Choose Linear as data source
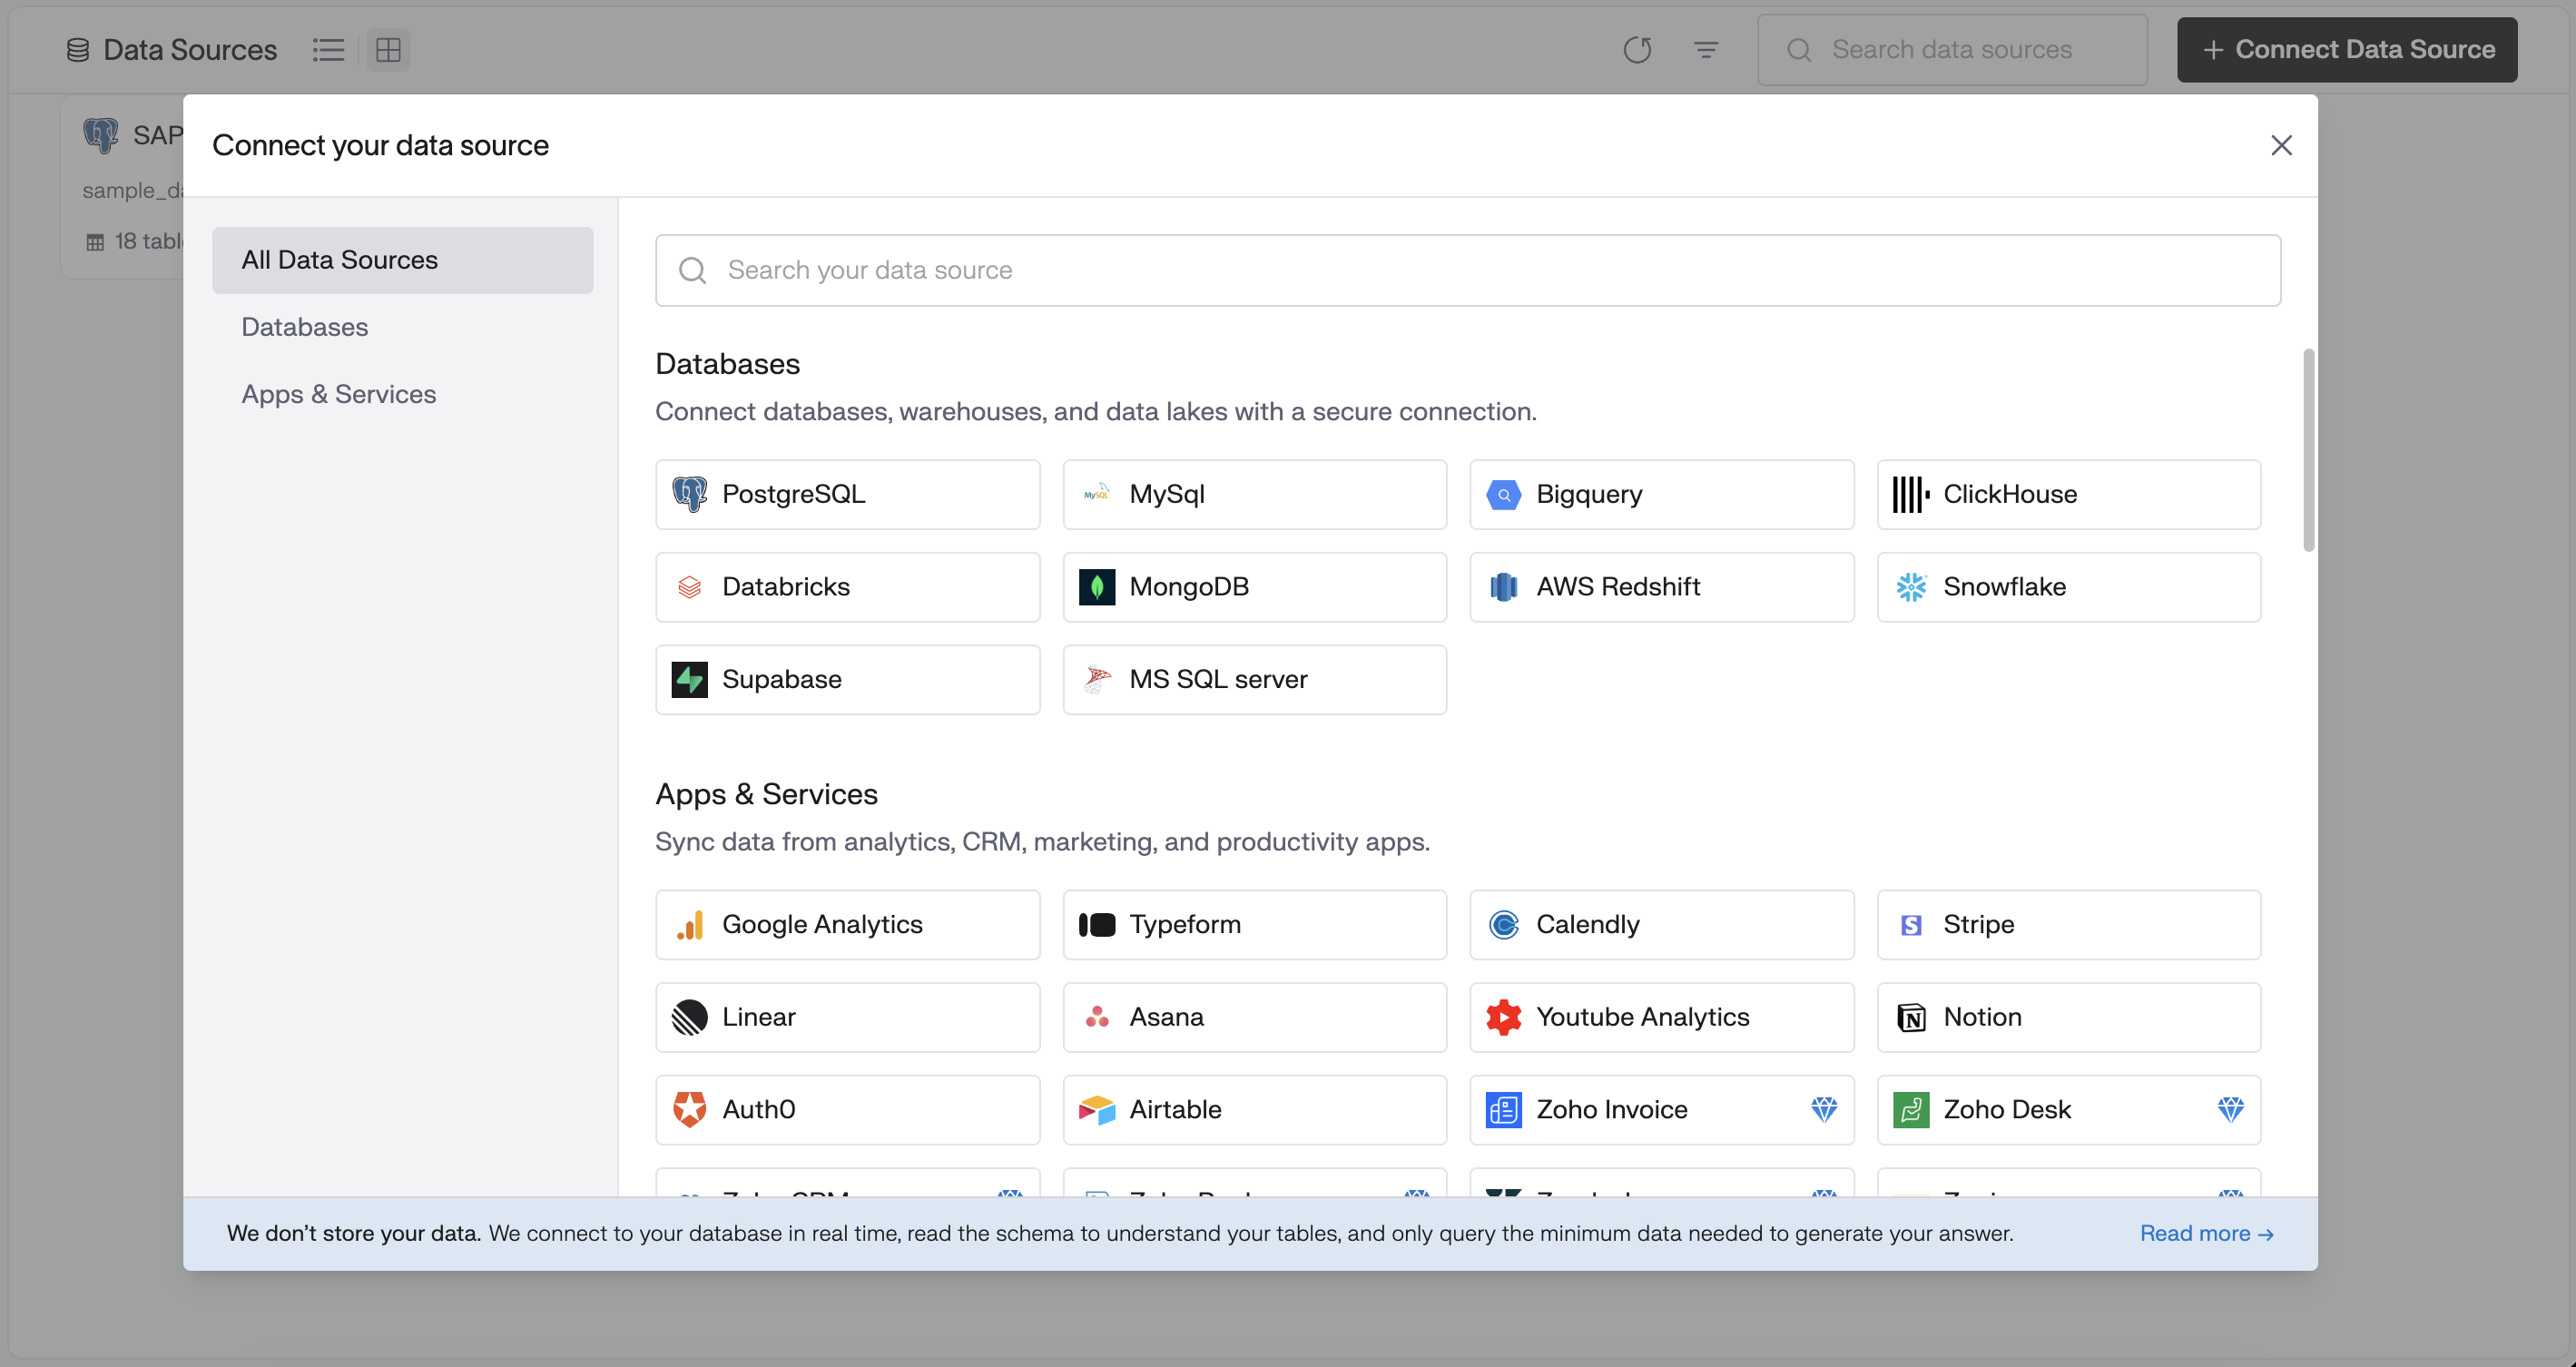This screenshot has height=1367, width=2576. [x=847, y=1017]
